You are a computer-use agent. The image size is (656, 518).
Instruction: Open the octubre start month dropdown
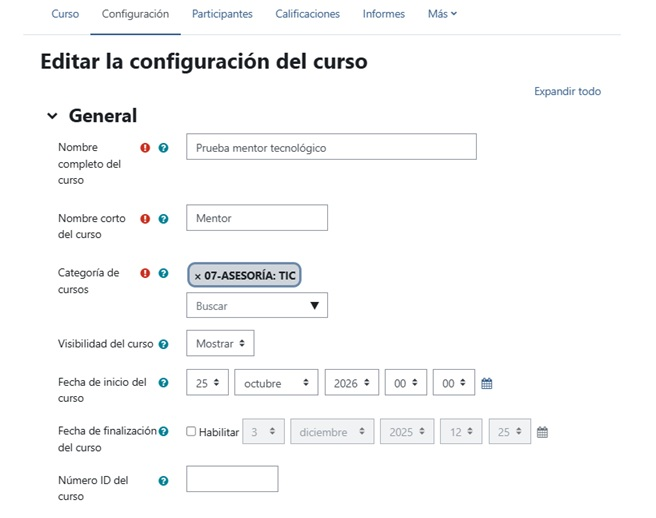(x=276, y=382)
